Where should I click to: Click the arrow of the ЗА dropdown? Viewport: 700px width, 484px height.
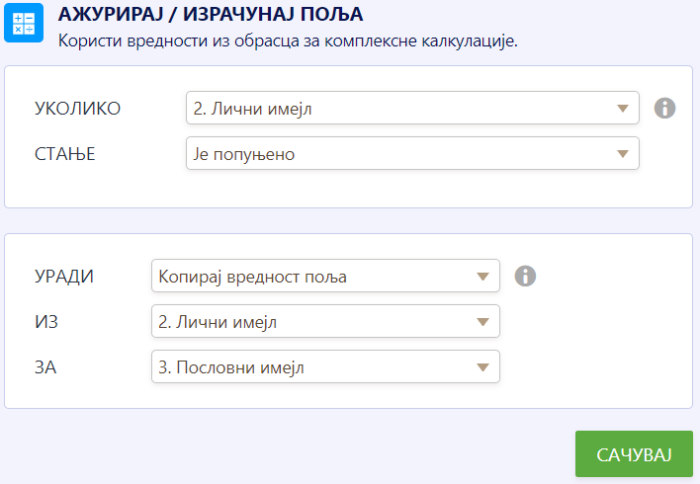(484, 367)
